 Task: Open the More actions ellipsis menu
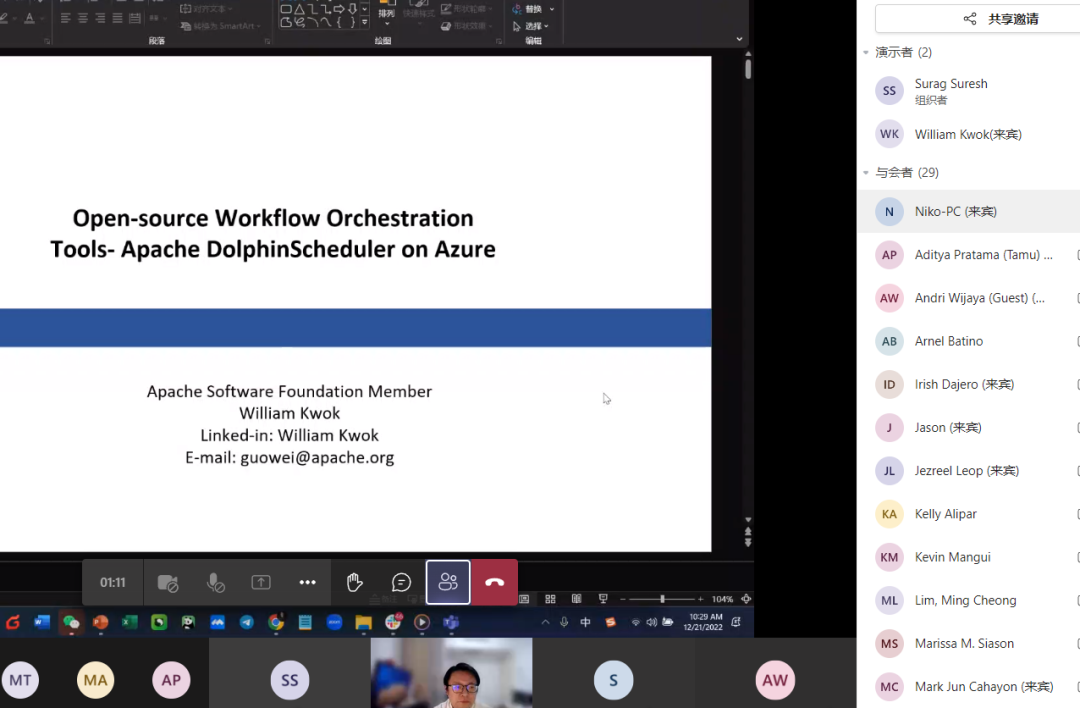coord(307,583)
